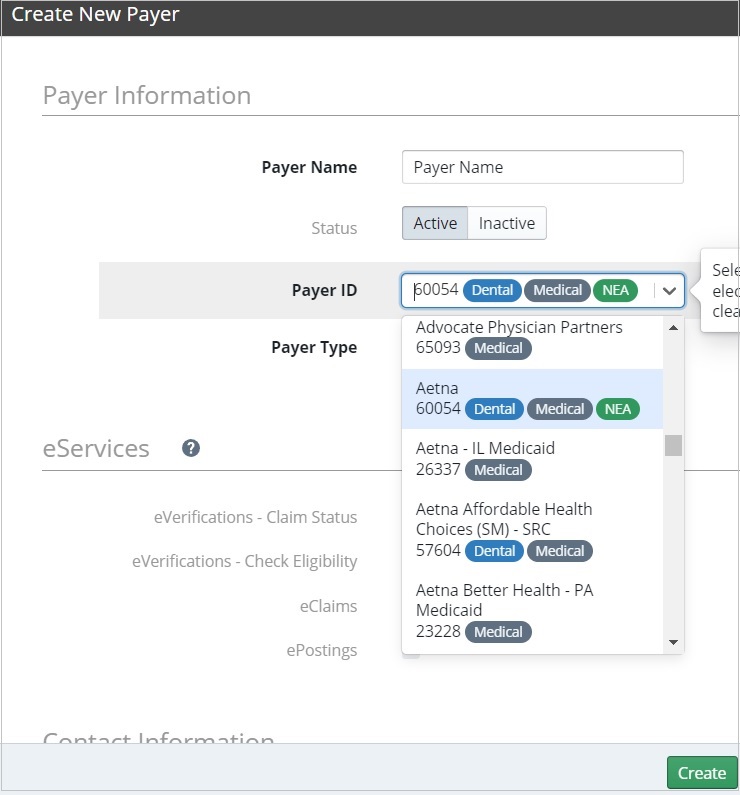740x795 pixels.
Task: Collapse the Payer ID dropdown chevron
Action: [669, 291]
